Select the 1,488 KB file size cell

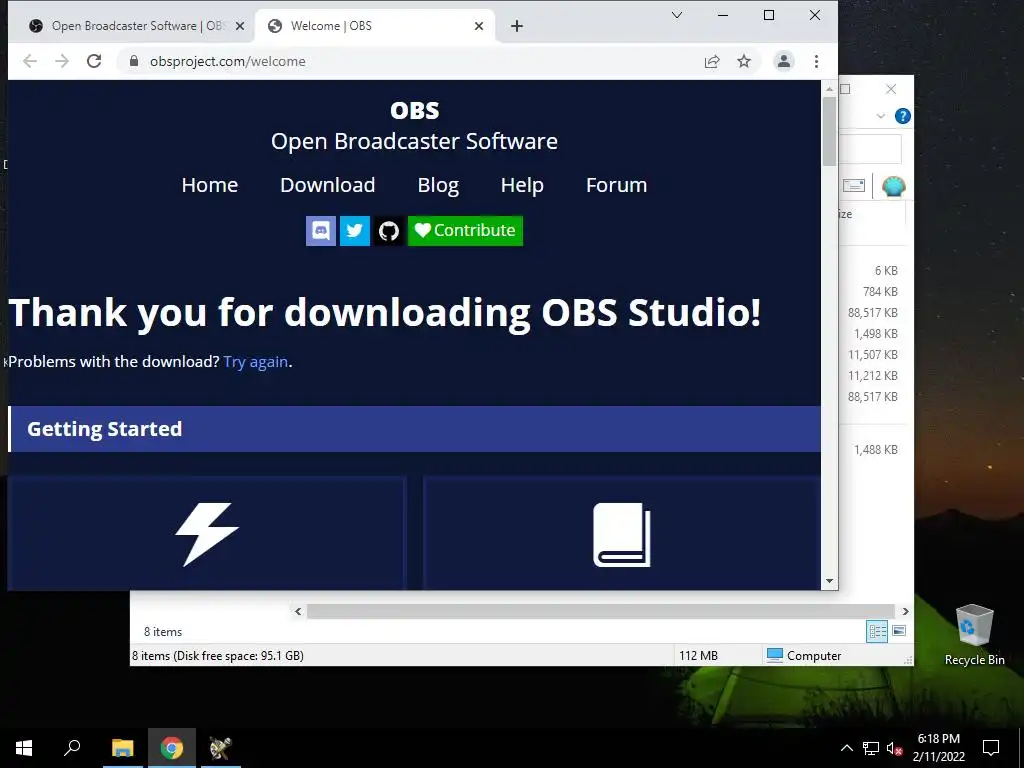(x=875, y=449)
